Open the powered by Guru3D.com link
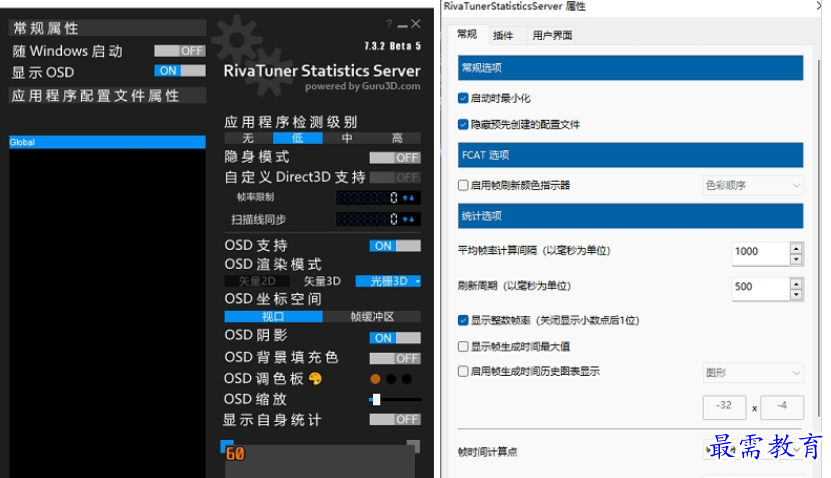 click(363, 86)
